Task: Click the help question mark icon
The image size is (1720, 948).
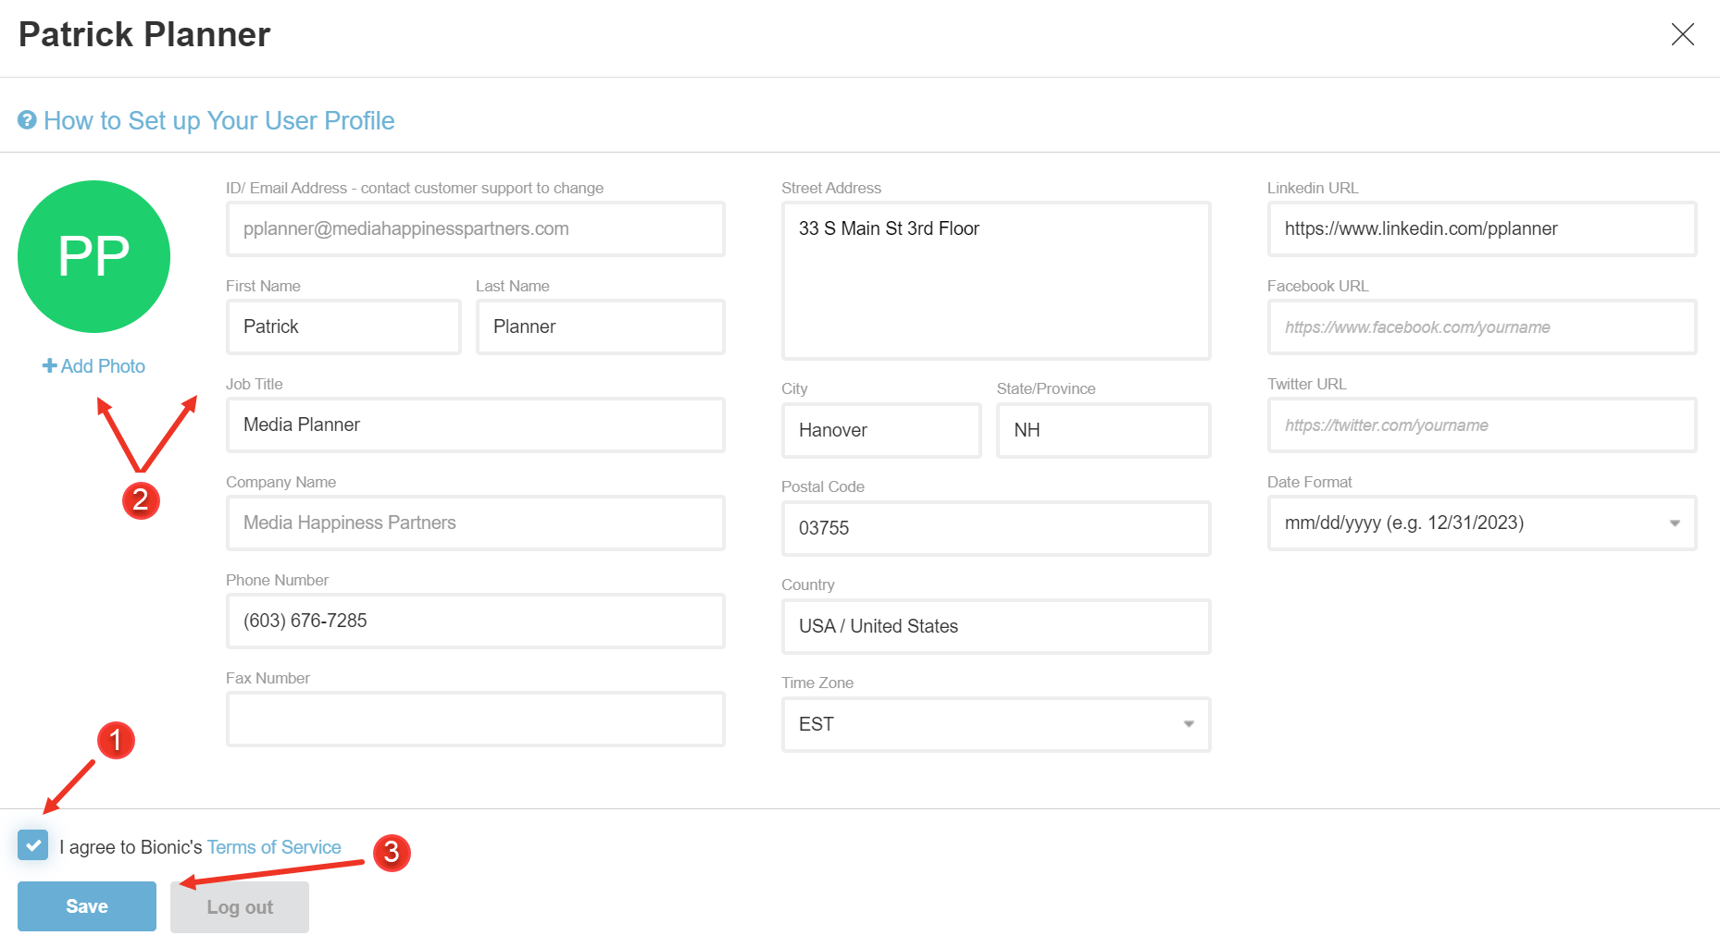Action: pos(27,120)
